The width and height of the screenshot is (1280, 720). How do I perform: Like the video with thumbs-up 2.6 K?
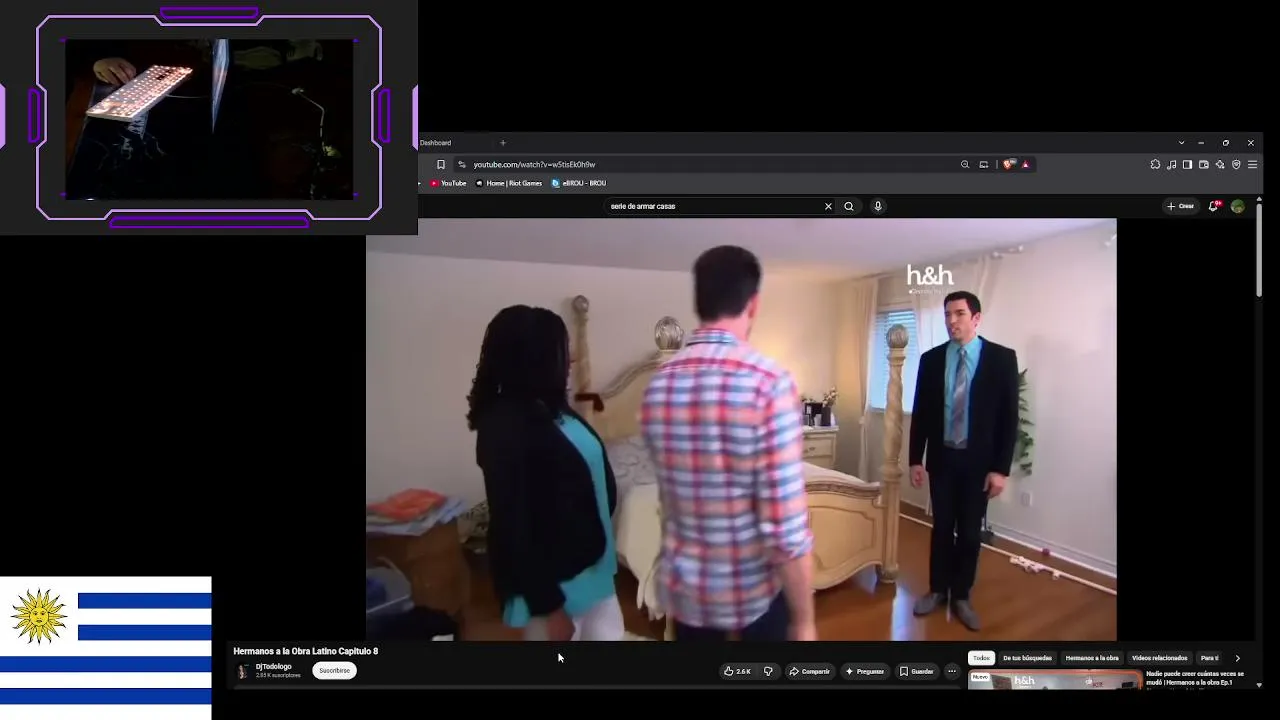point(737,672)
